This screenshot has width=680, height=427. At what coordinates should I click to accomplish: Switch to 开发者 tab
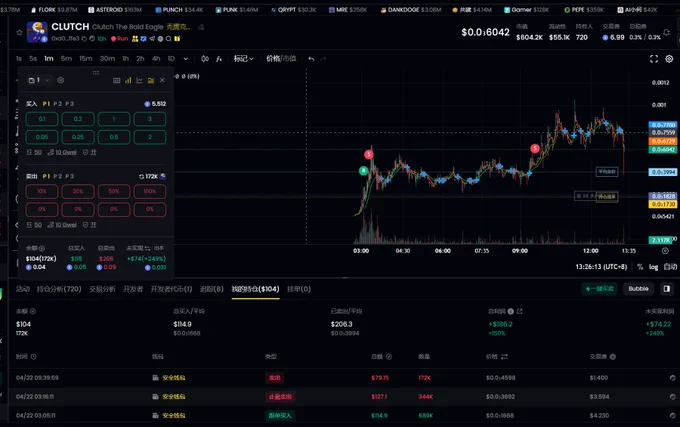133,289
